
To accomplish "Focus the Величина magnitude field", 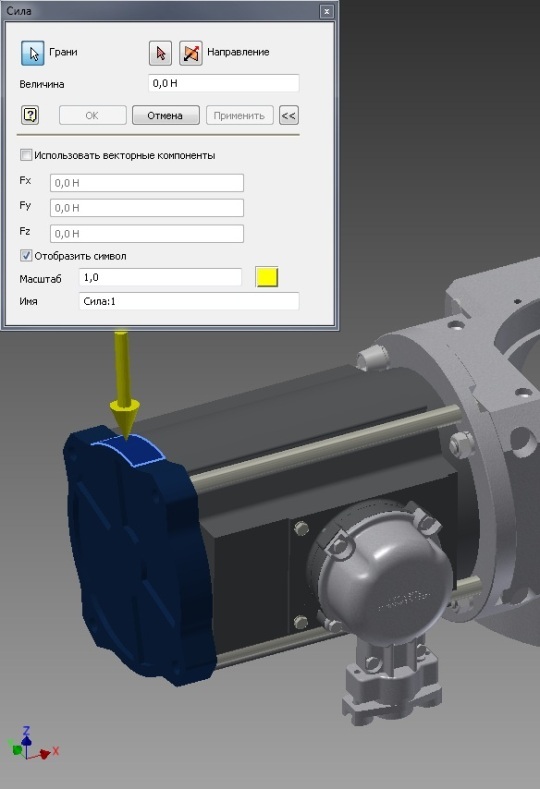I will 223,83.
